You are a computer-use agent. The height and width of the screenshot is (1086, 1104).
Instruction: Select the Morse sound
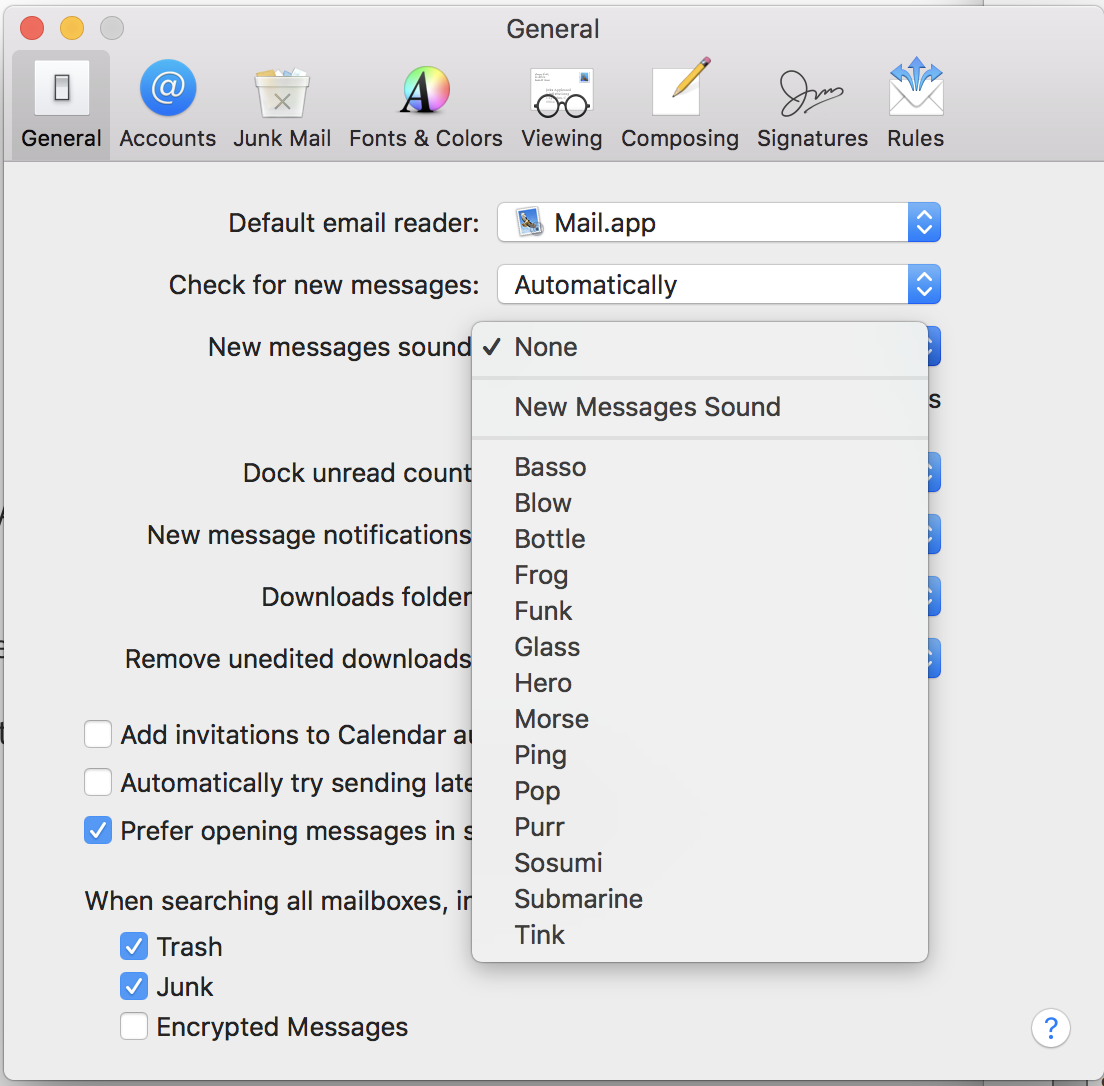[x=700, y=718]
